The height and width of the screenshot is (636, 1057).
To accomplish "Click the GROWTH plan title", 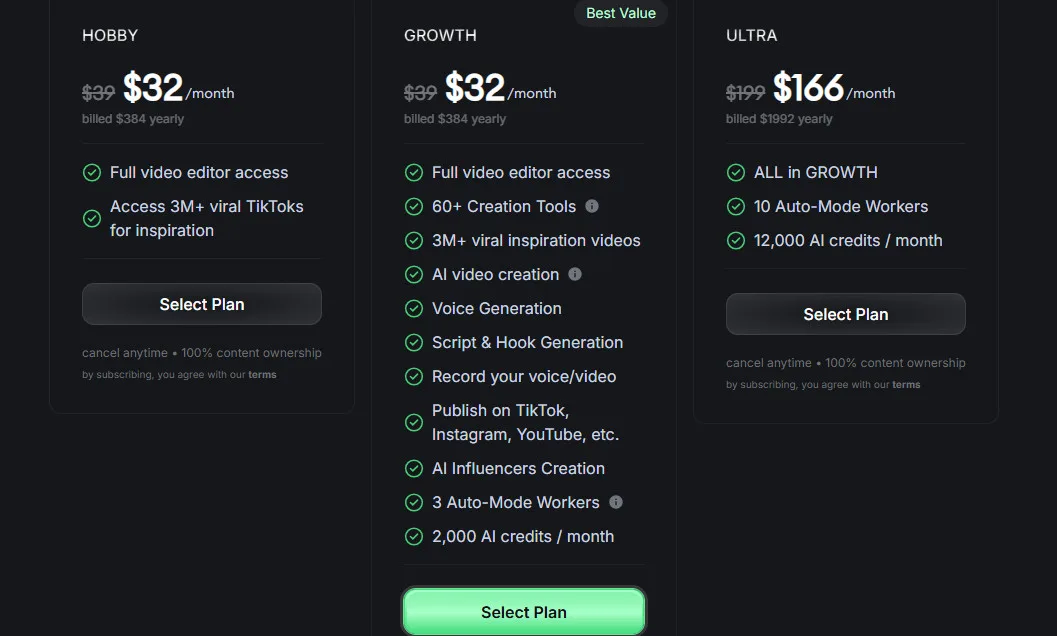I will point(440,35).
